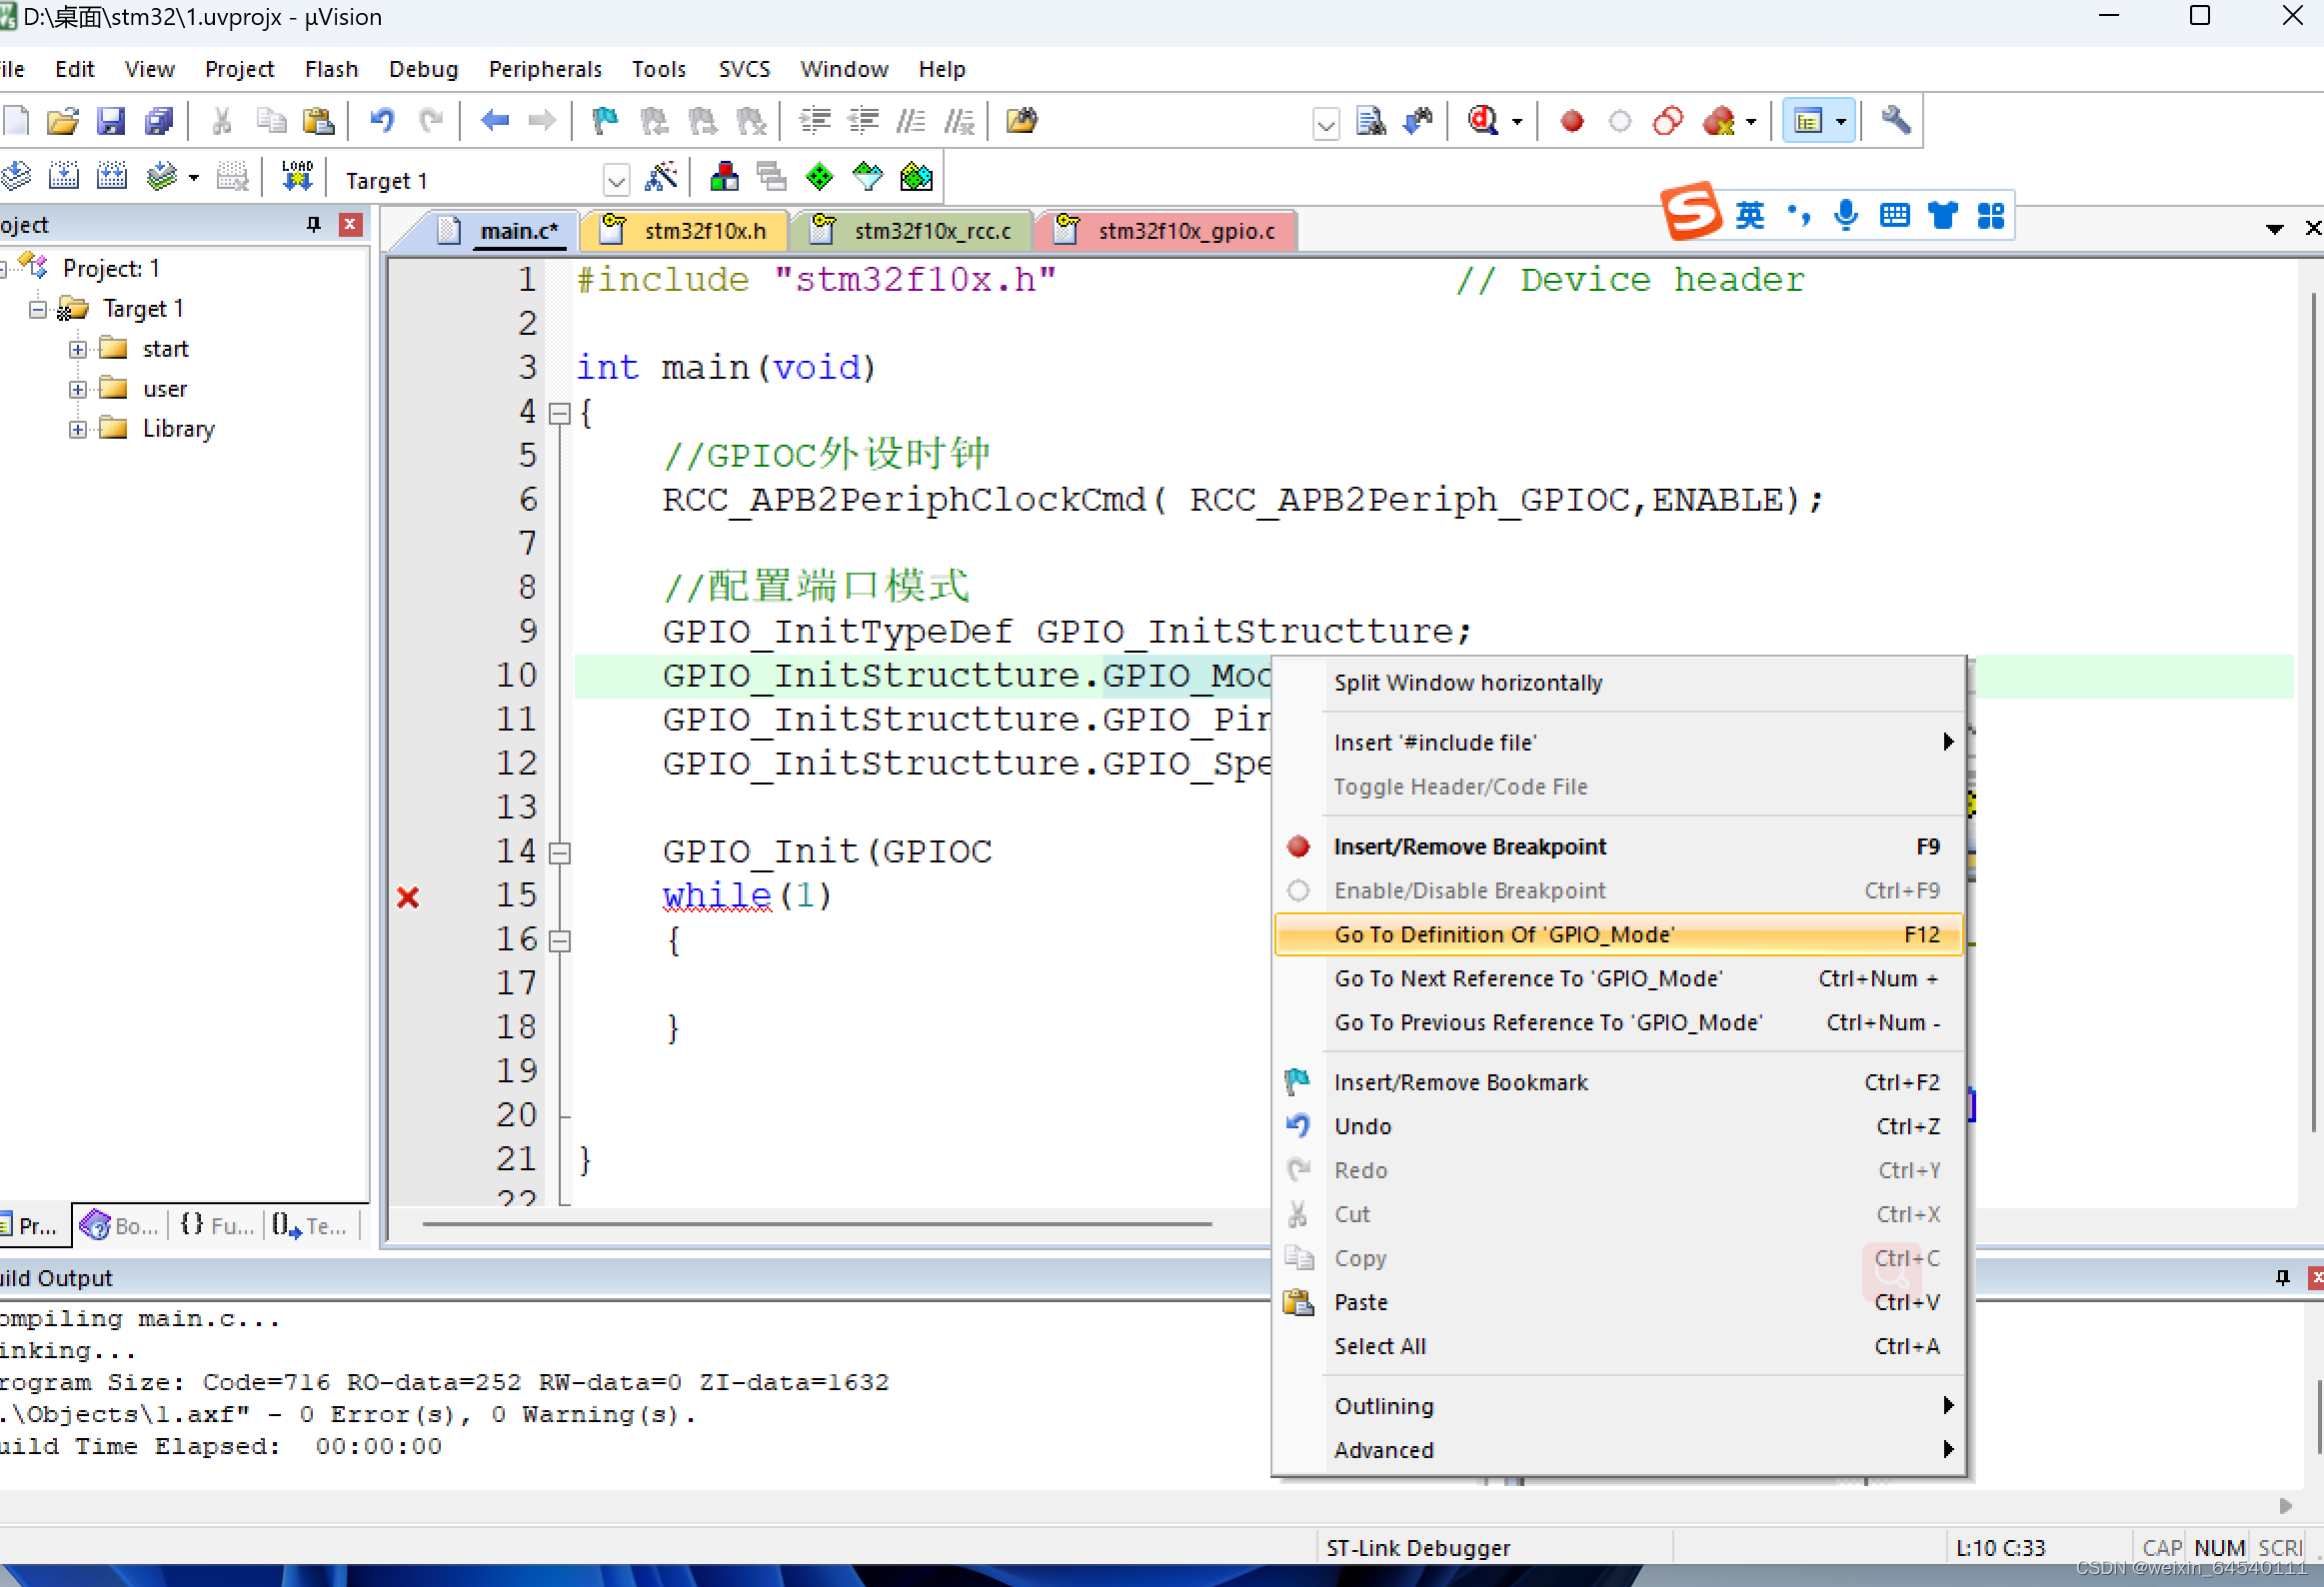Viewport: 2324px width, 1587px height.
Task: Click the Download LOAD icon
Action: (297, 177)
